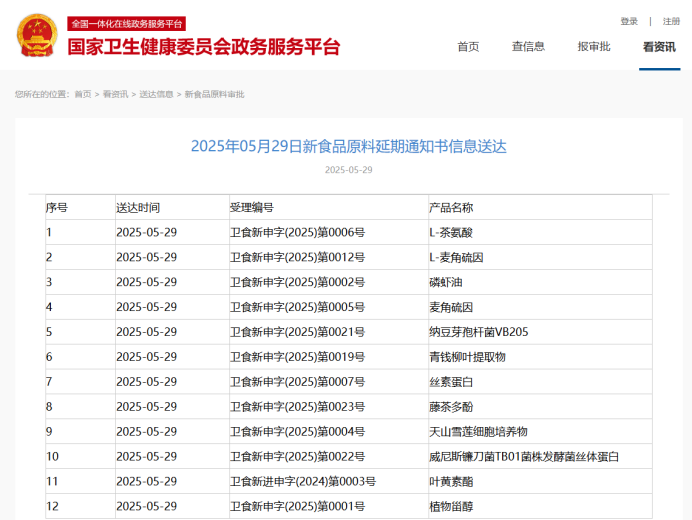
Task: Select the product name 青钱柳叶提取物
Action: 467,357
